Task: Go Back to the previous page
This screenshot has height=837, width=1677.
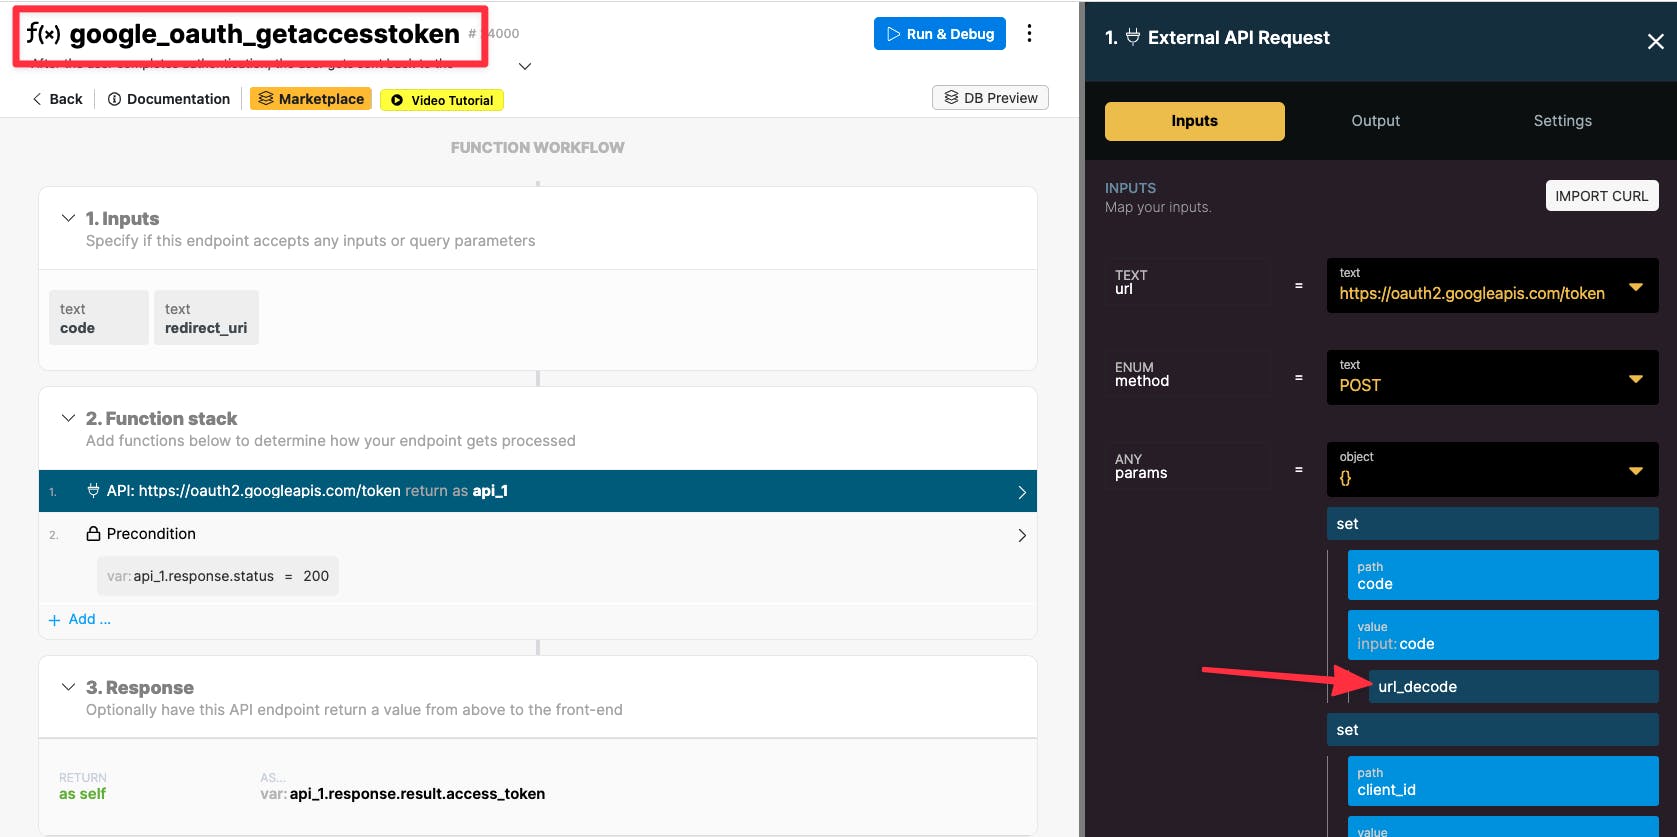Action: coord(57,99)
